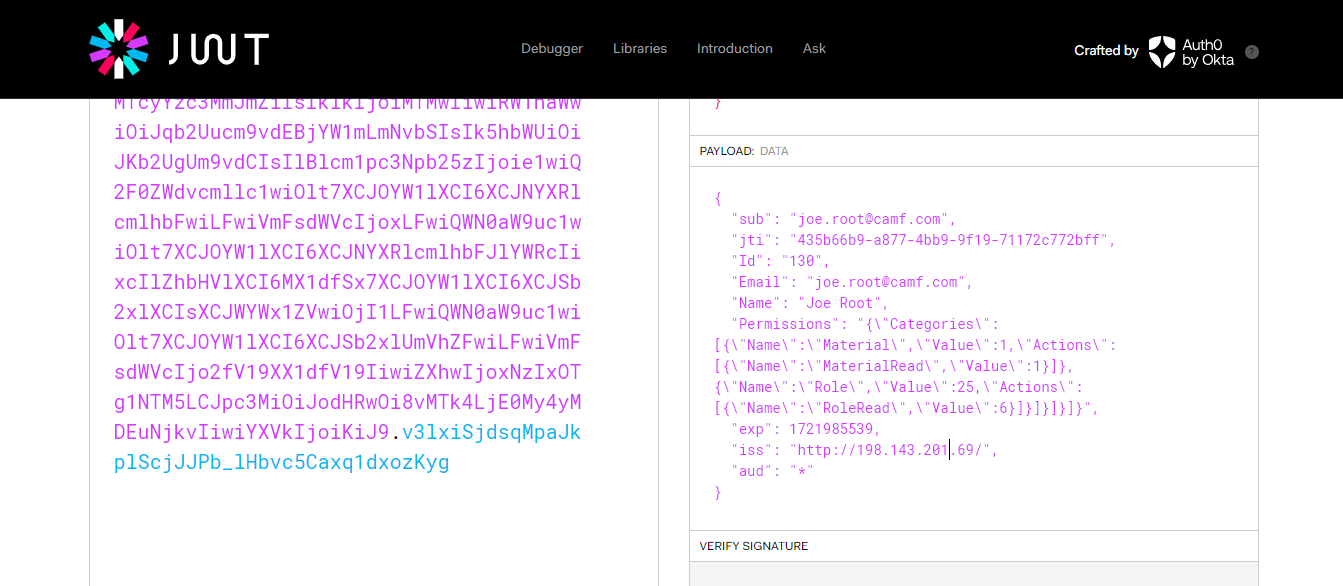Click the "jti" value line in payload
1343x586 pixels.
923,240
